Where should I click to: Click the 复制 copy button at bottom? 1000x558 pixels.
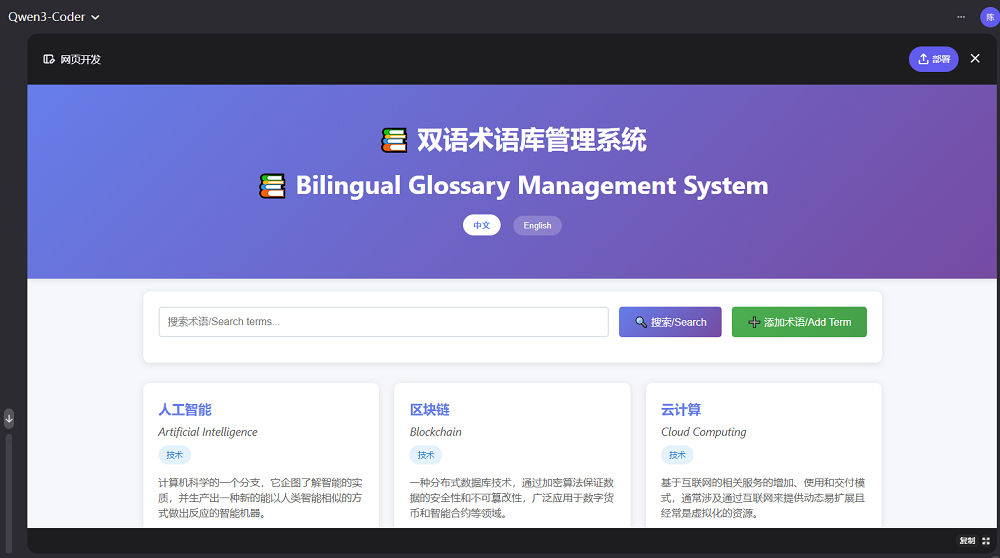coord(967,541)
